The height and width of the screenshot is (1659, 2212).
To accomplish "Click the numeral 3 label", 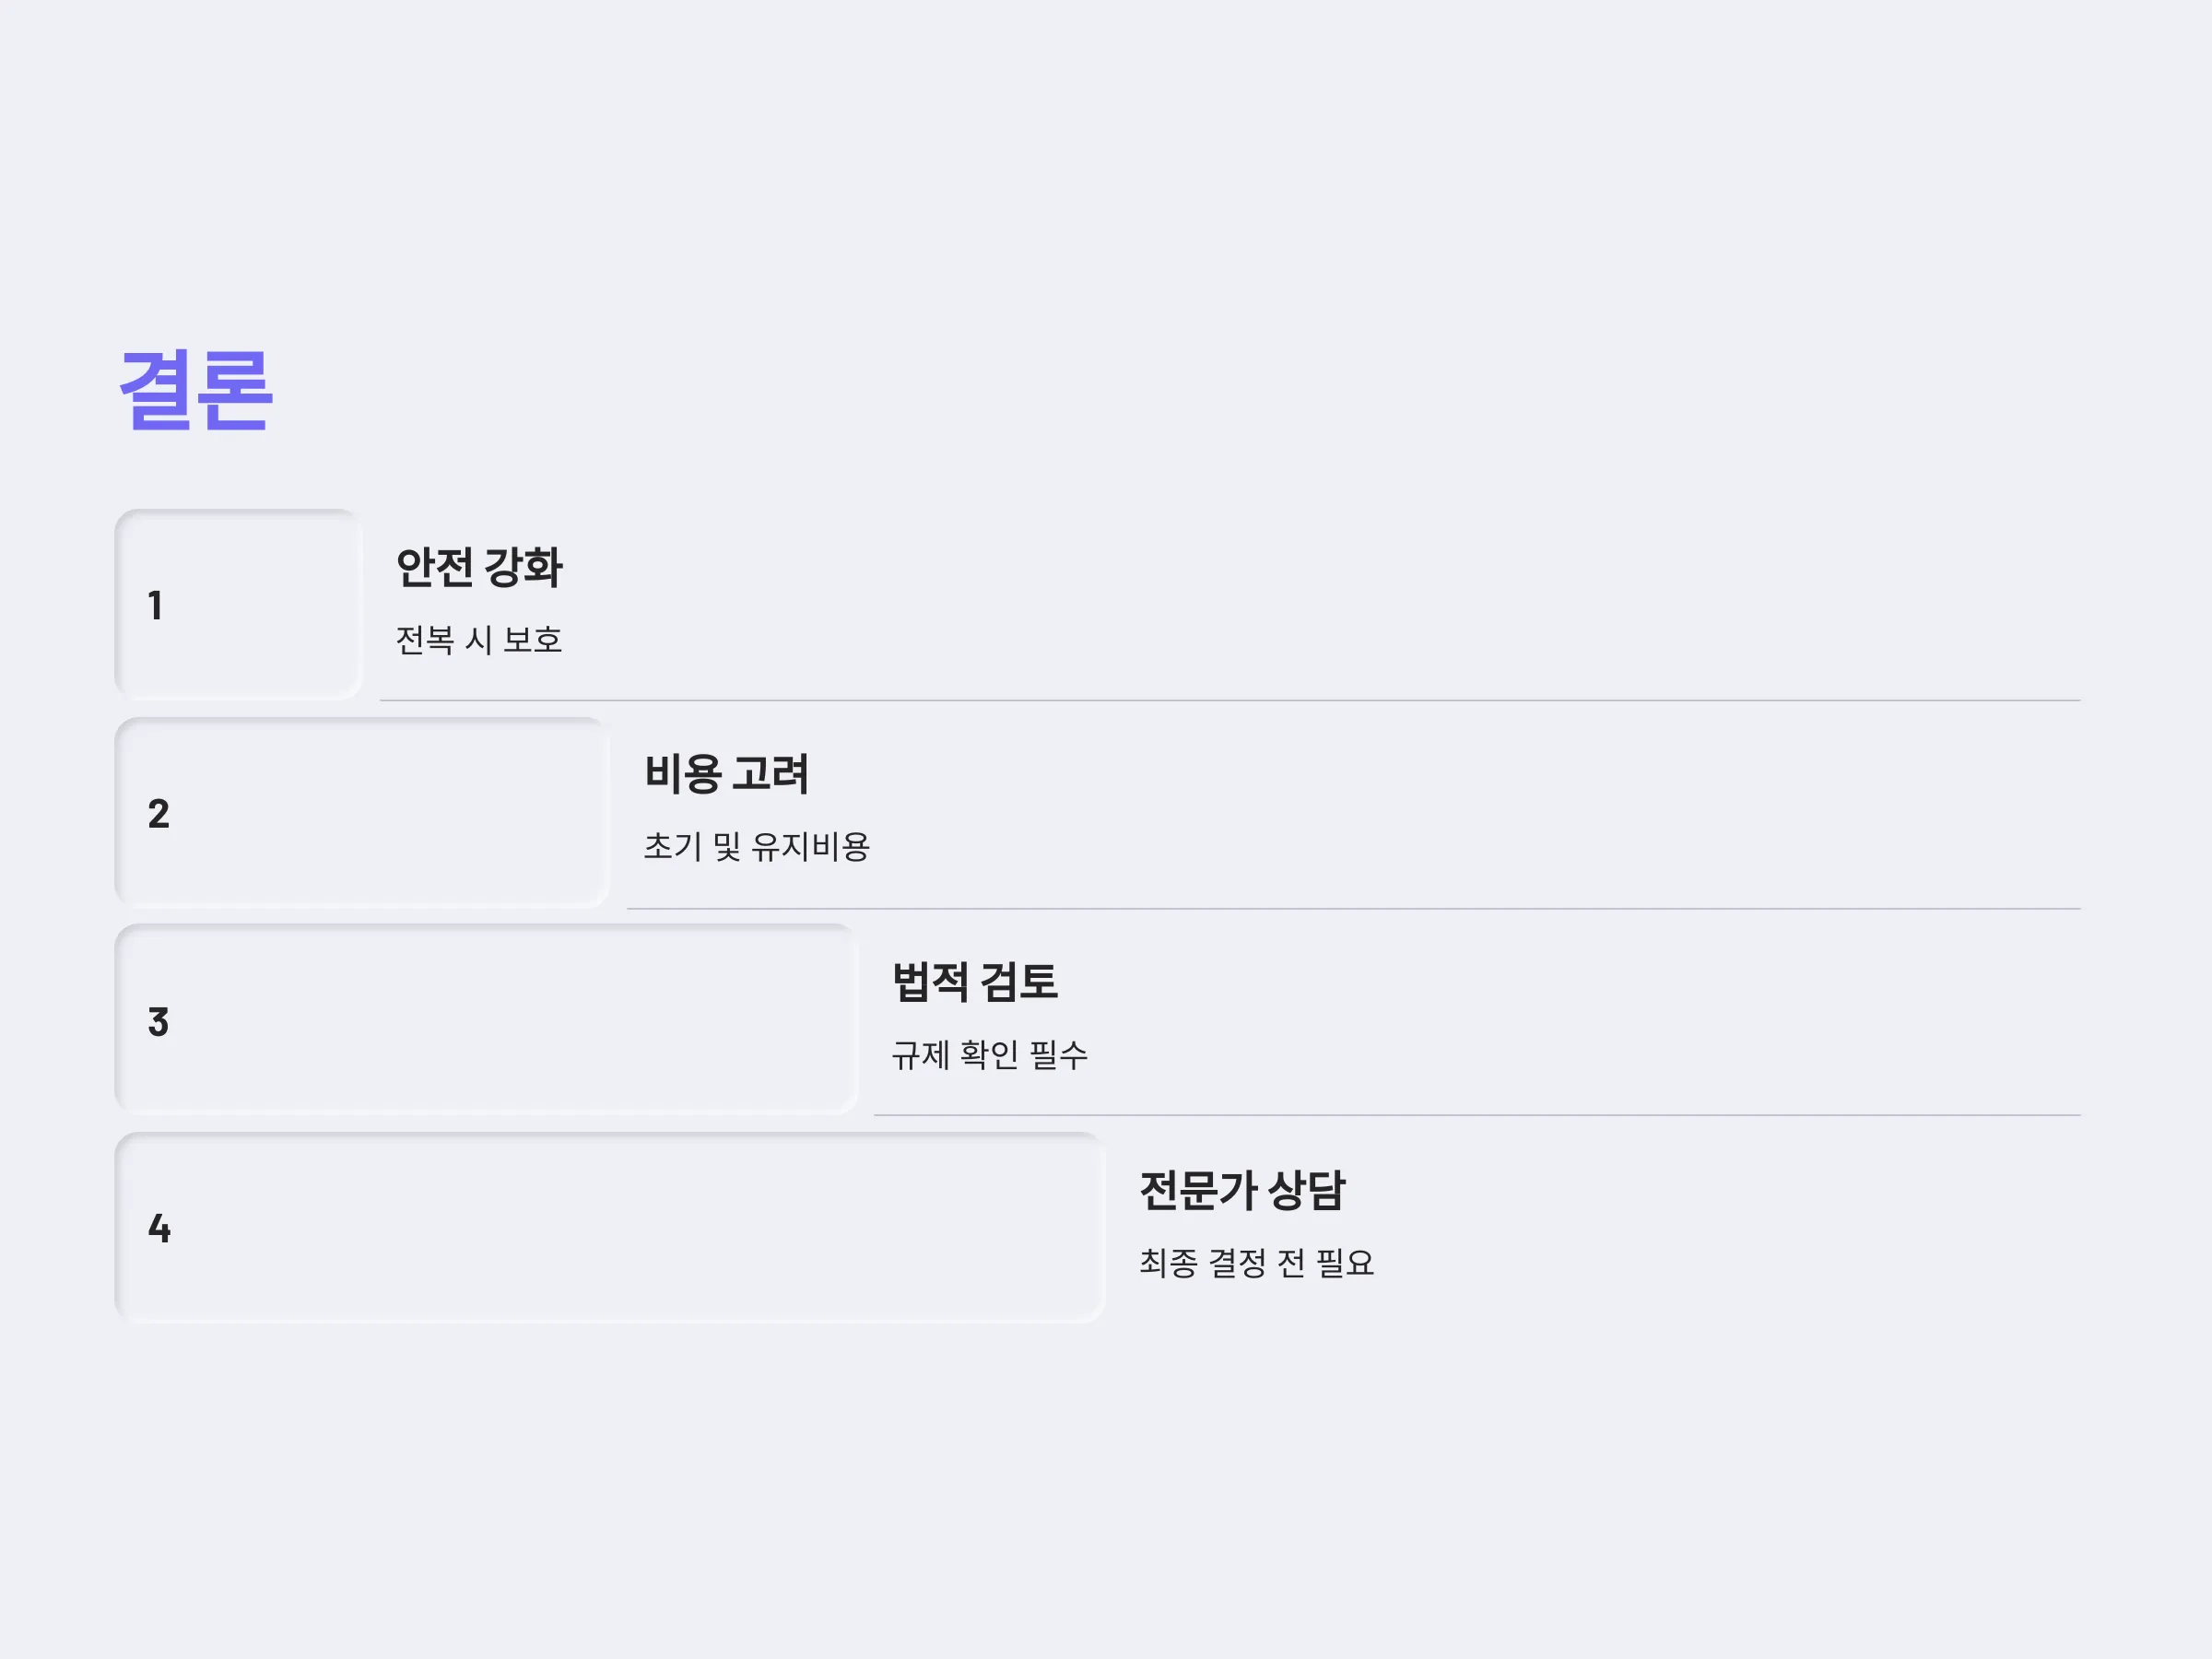I will pos(158,1021).
